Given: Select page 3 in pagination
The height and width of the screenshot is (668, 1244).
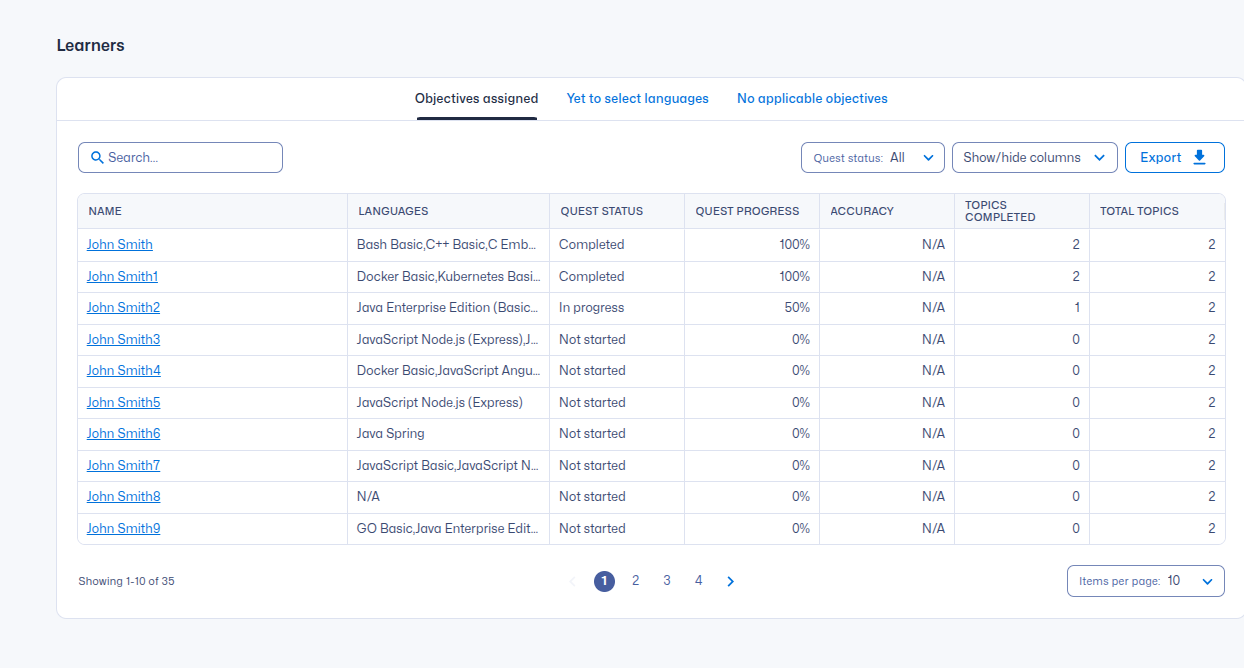Looking at the screenshot, I should pyautogui.click(x=667, y=581).
